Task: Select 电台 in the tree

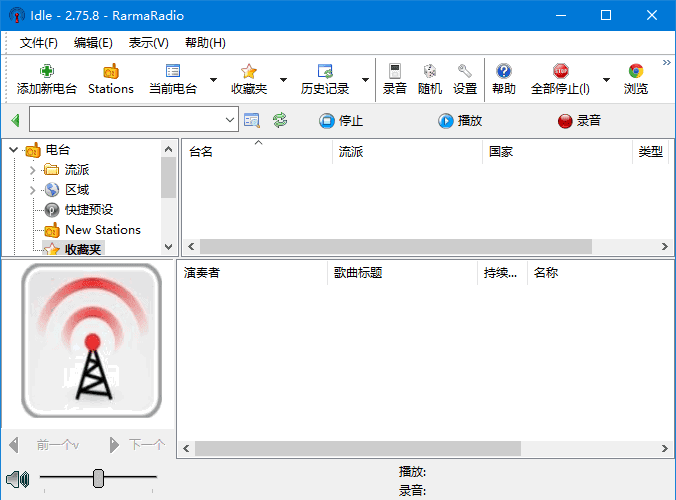Action: [58, 150]
